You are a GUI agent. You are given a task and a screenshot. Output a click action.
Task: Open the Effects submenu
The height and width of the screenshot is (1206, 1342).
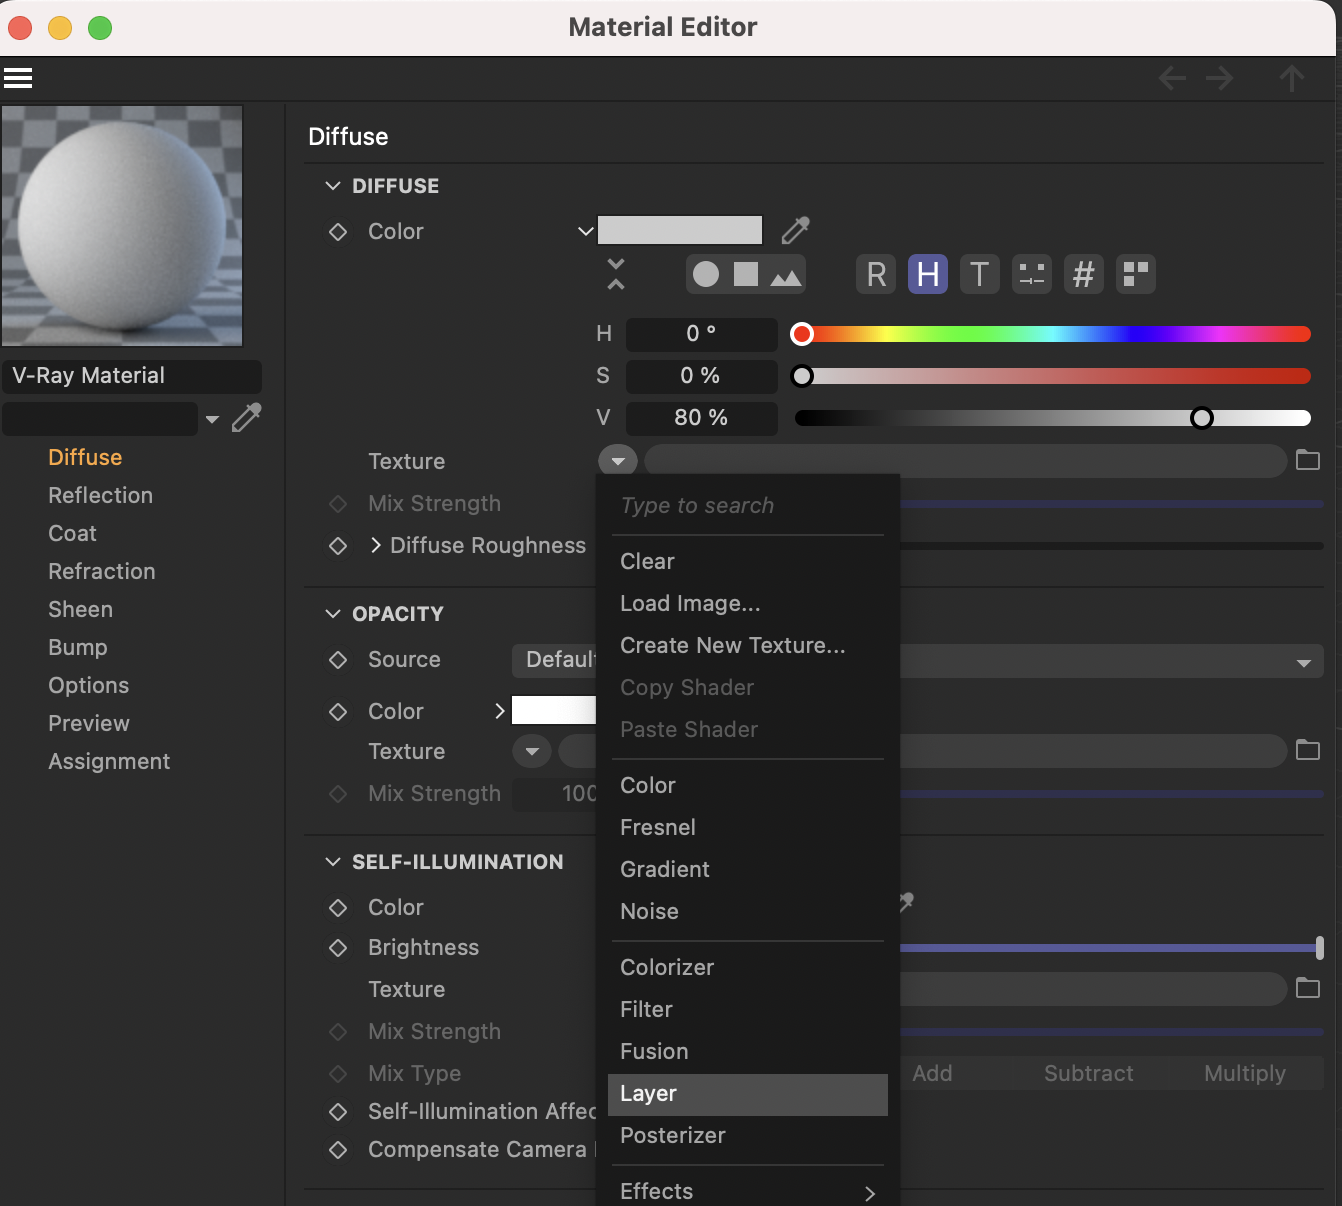coord(748,1192)
